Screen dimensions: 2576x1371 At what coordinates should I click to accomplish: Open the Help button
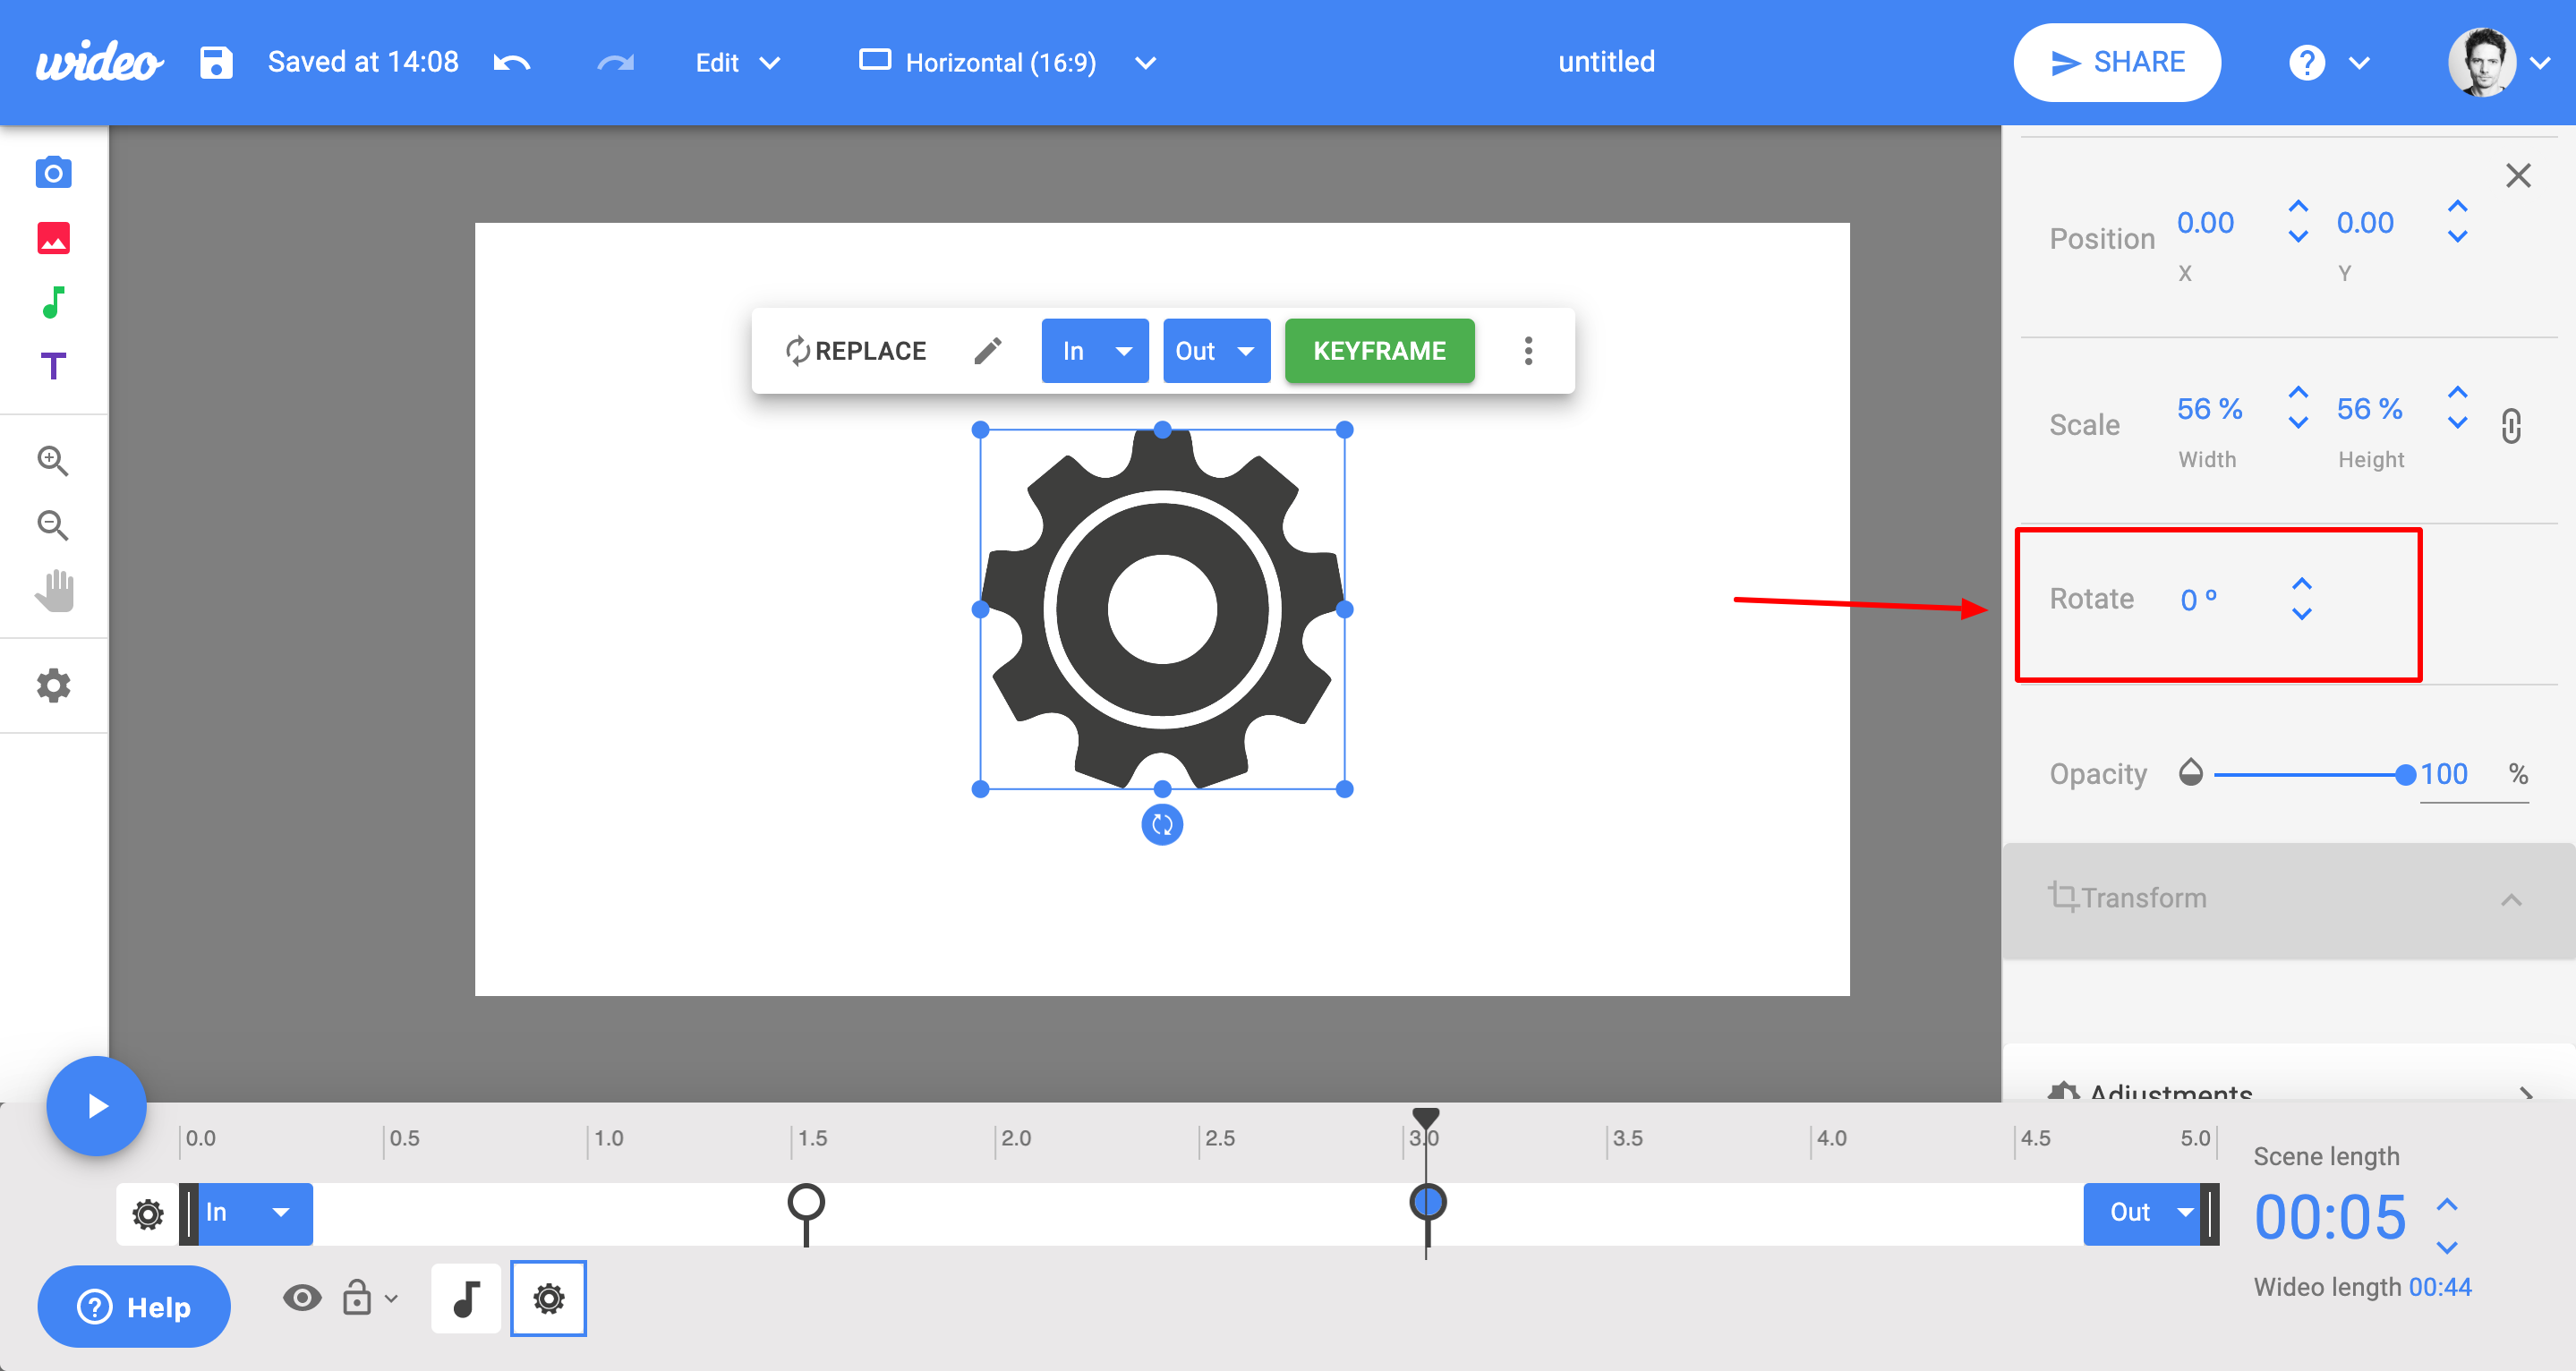[134, 1307]
